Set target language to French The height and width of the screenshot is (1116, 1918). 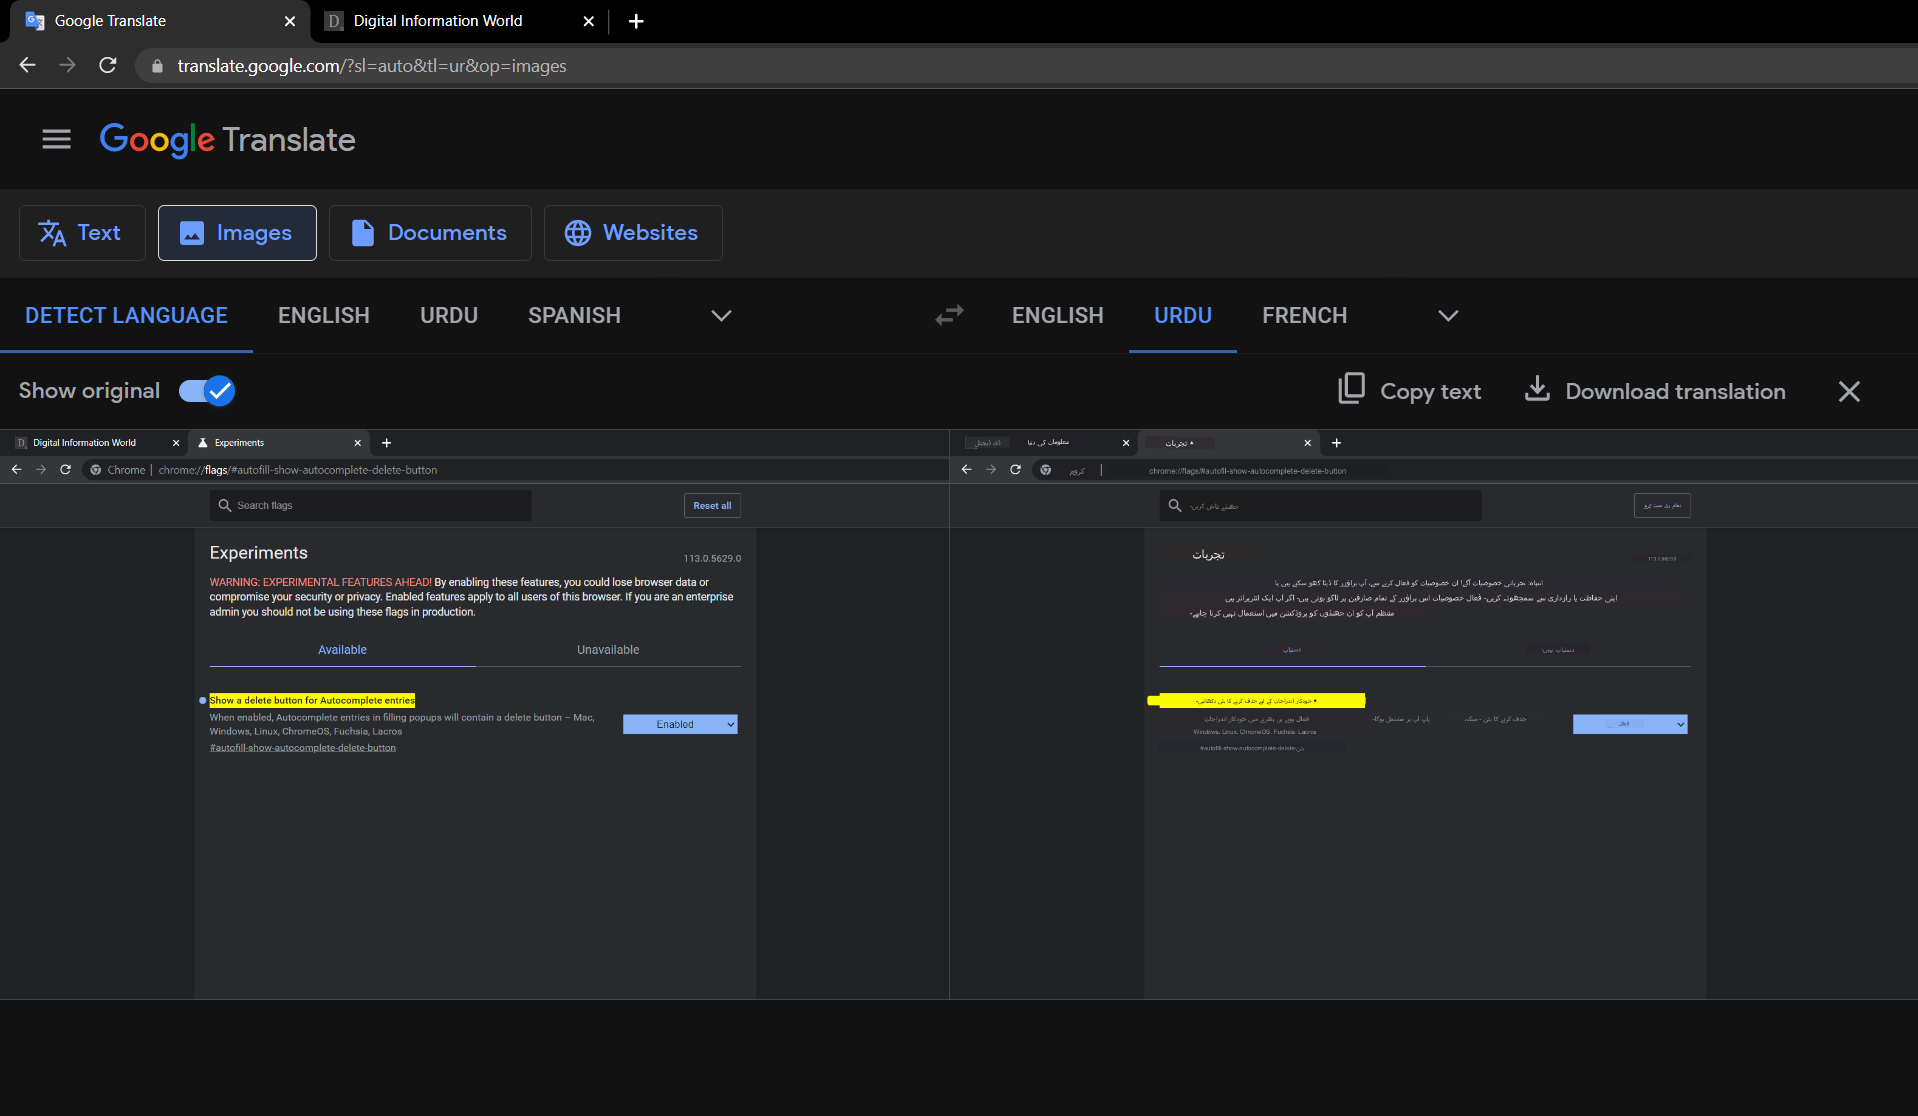coord(1304,316)
